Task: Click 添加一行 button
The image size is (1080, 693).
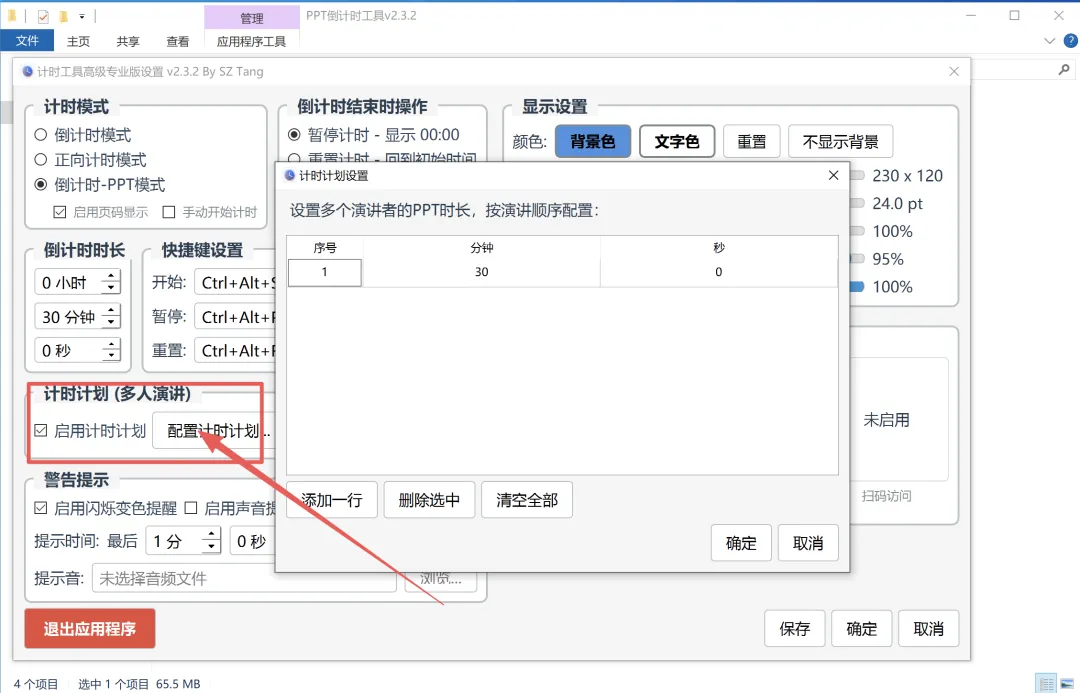Action: (x=332, y=500)
